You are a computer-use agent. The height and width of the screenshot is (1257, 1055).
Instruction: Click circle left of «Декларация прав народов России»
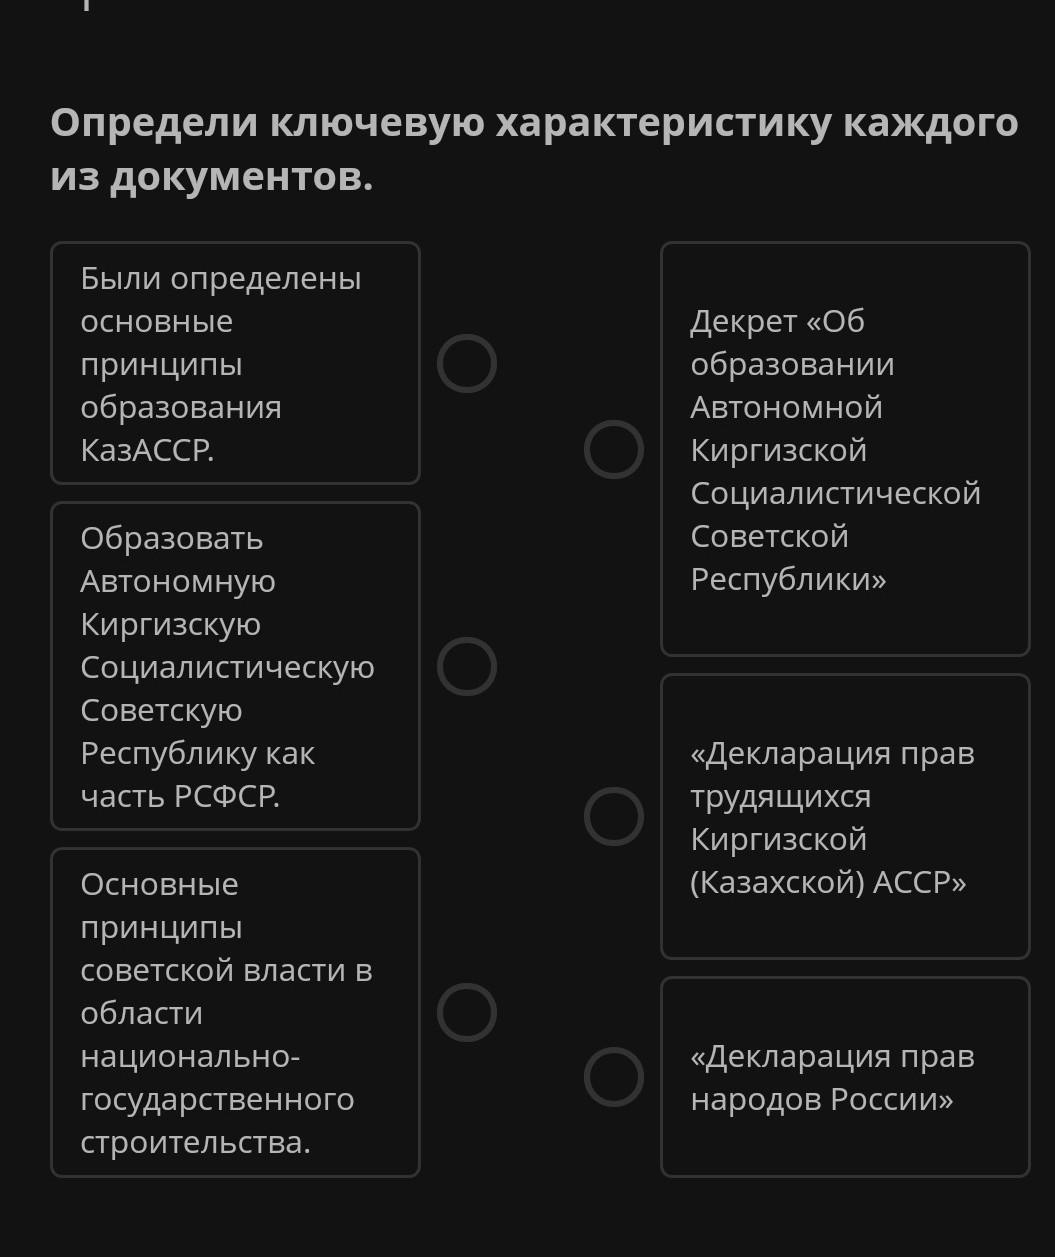613,1077
